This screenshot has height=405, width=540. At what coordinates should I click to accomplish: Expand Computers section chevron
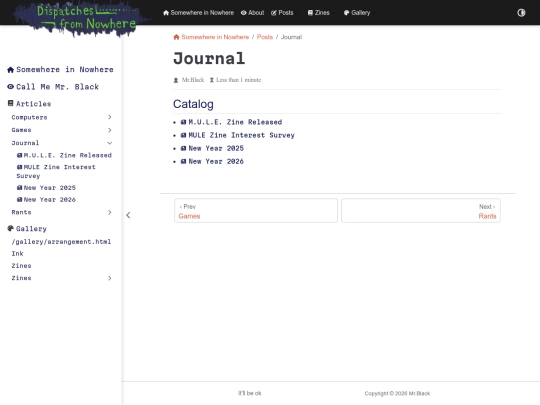[110, 117]
